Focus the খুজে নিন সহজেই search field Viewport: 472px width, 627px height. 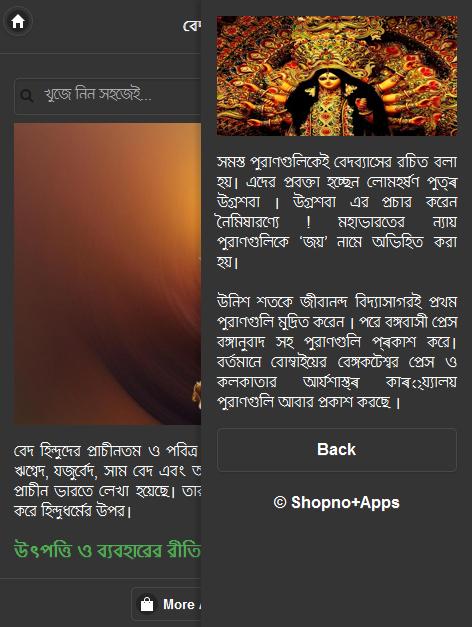pyautogui.click(x=108, y=96)
